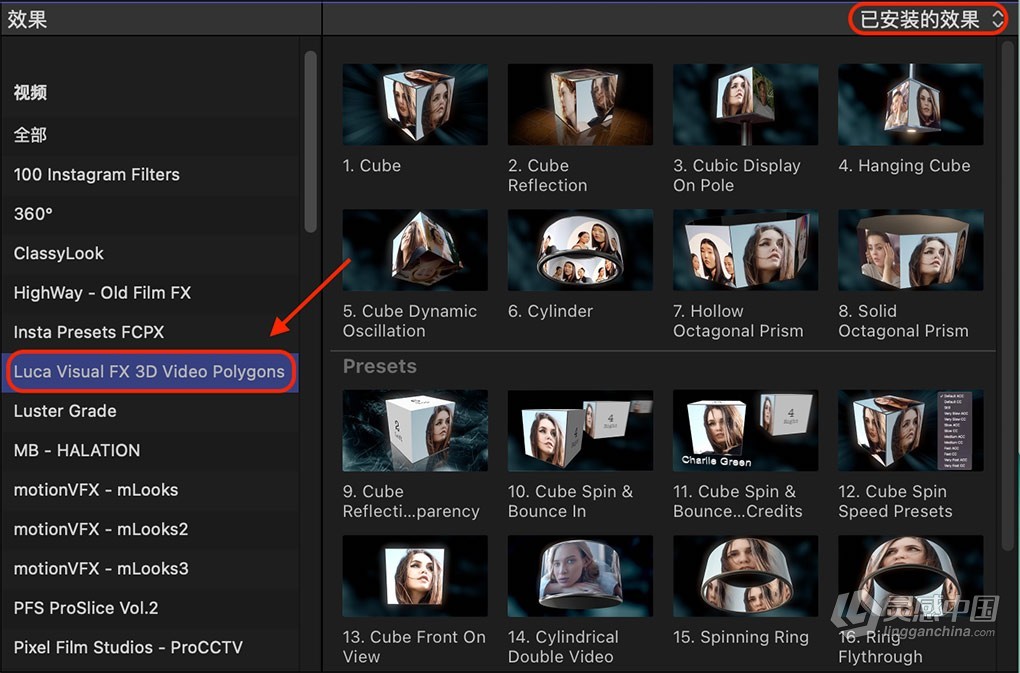The image size is (1020, 673).
Task: Click the 15. Spinning Ring label text
Action: point(741,637)
